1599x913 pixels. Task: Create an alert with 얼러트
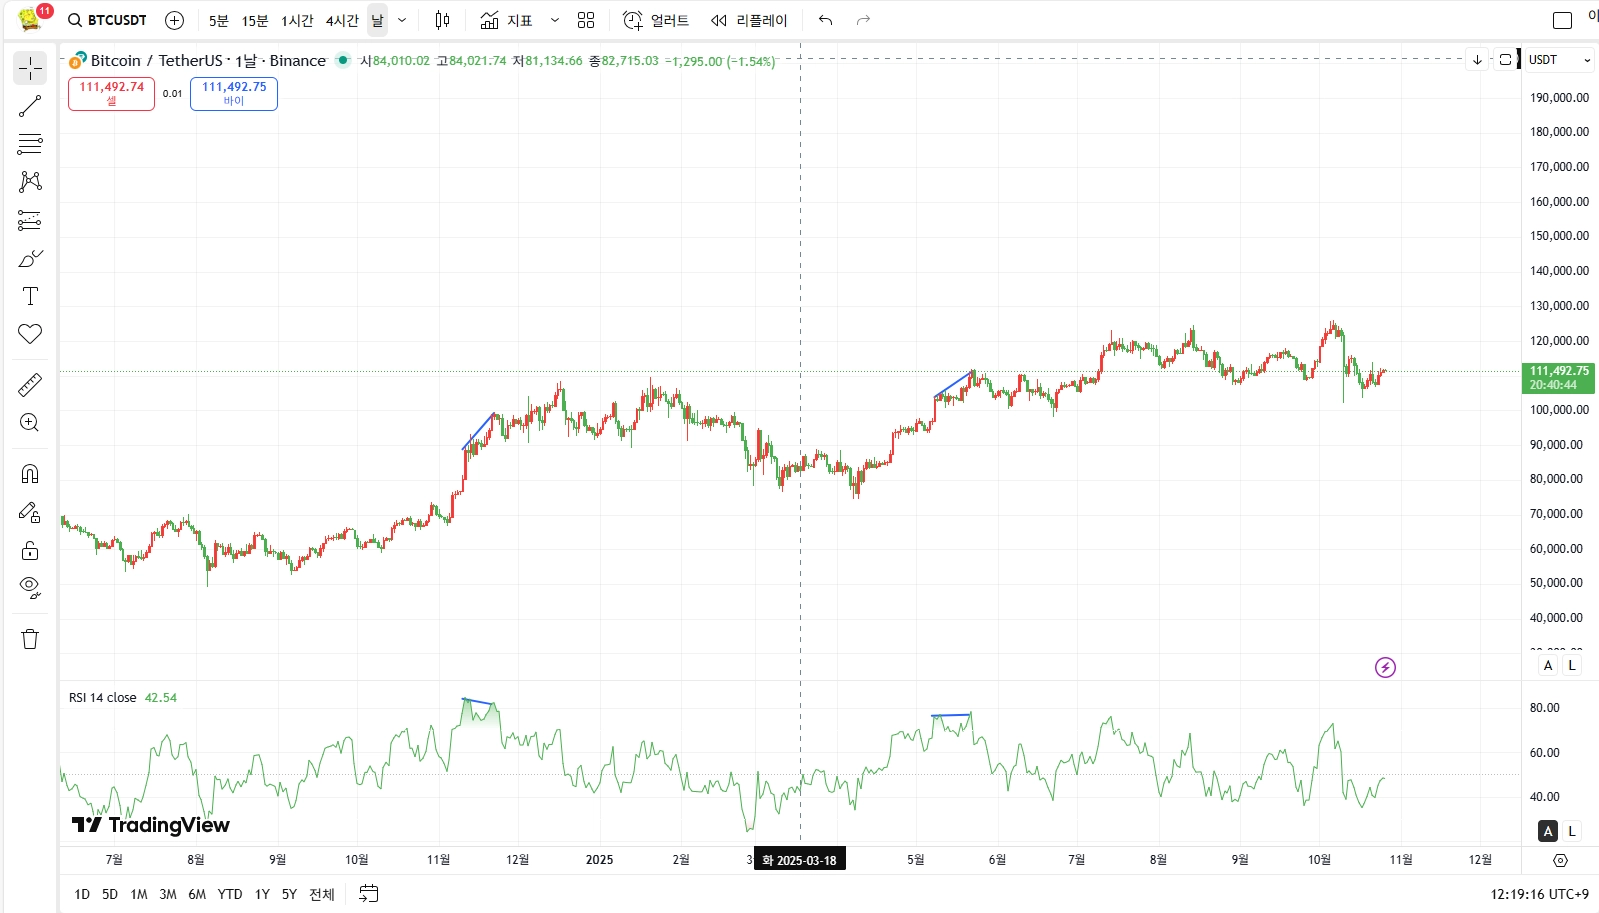pos(656,20)
